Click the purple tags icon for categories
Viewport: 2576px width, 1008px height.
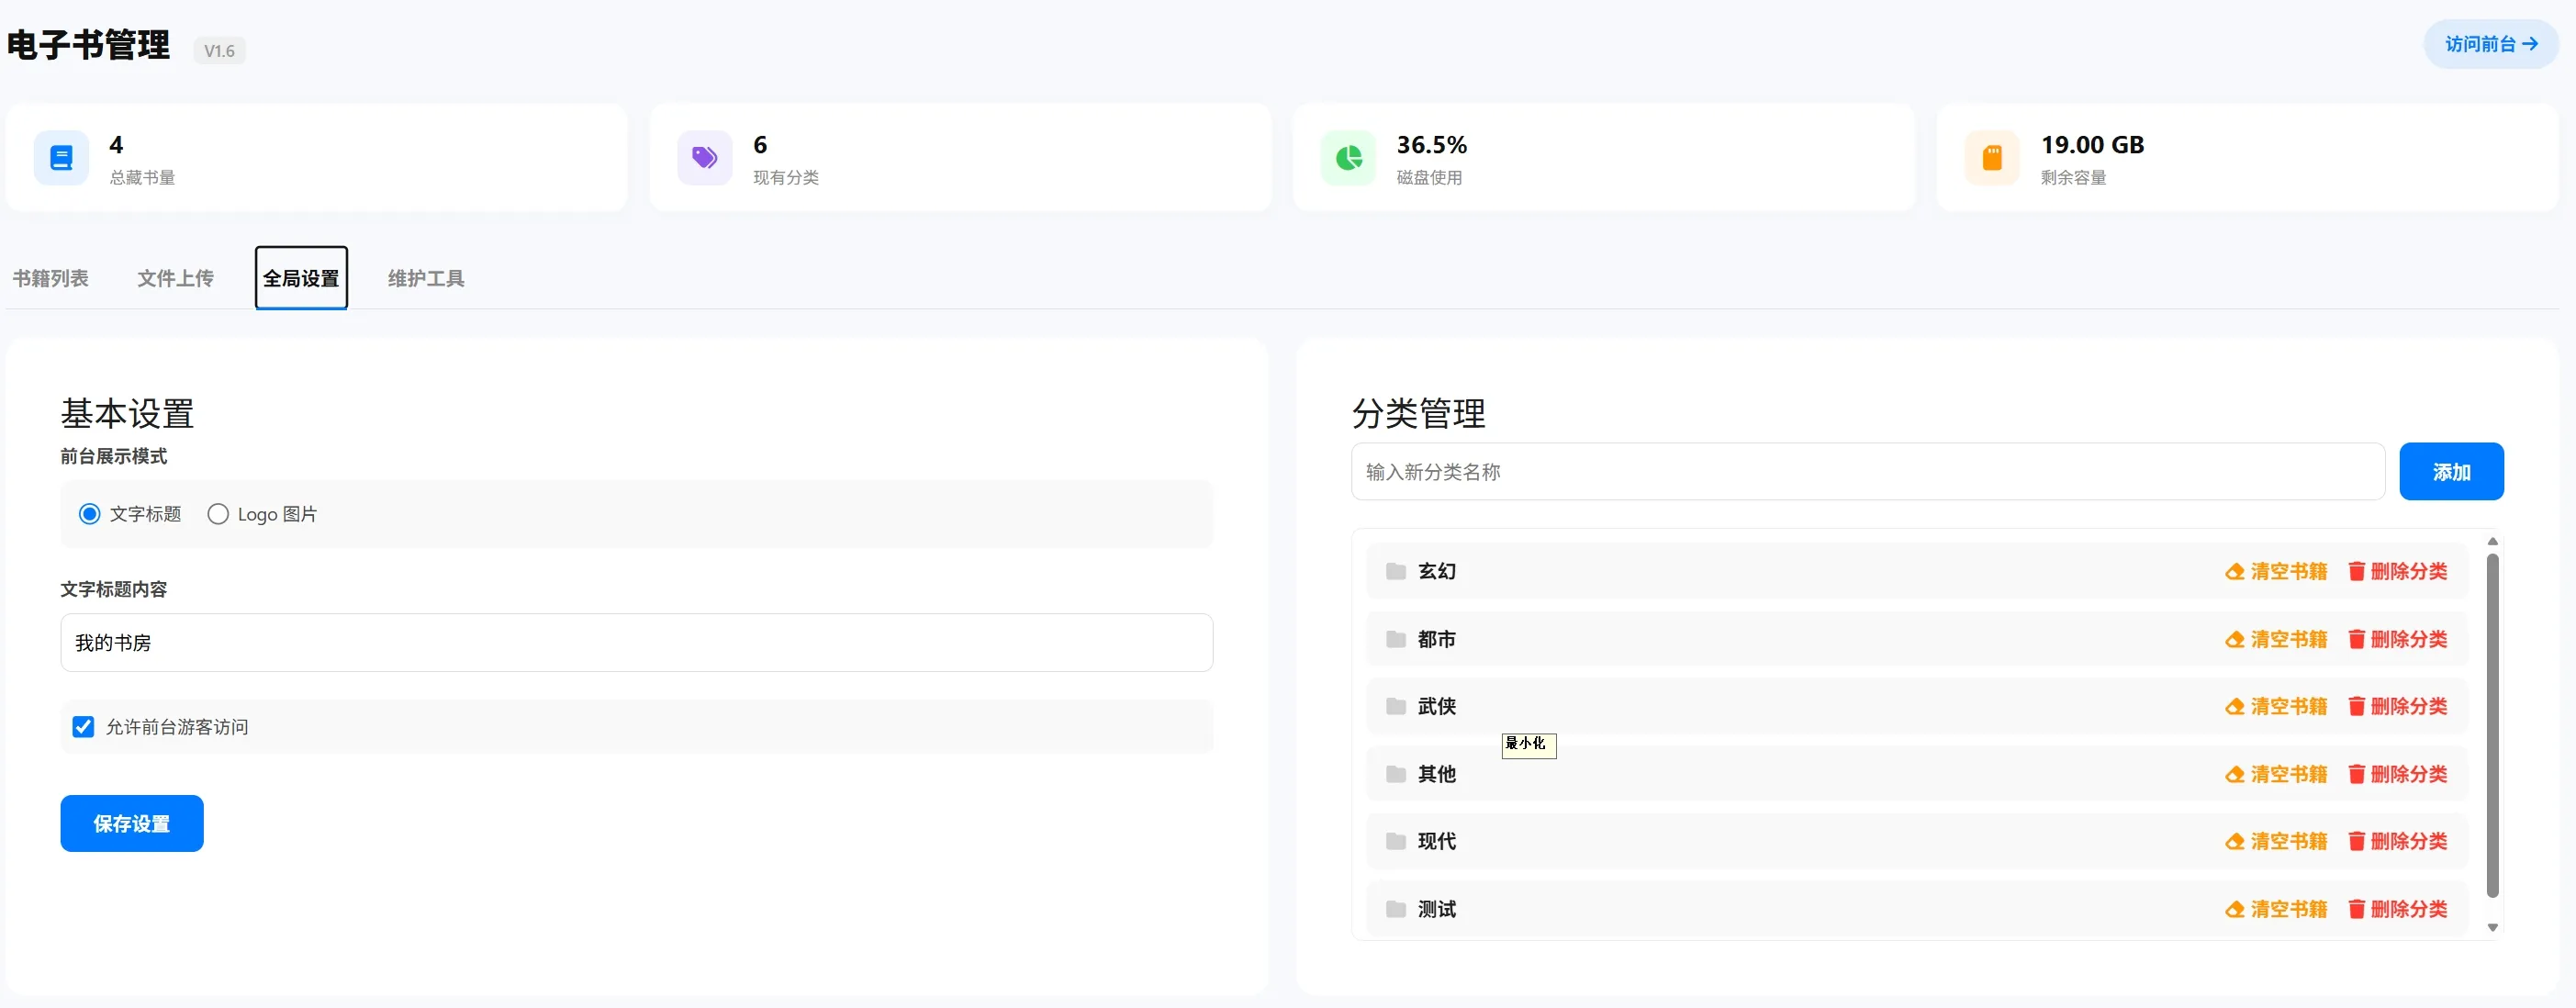pyautogui.click(x=705, y=158)
